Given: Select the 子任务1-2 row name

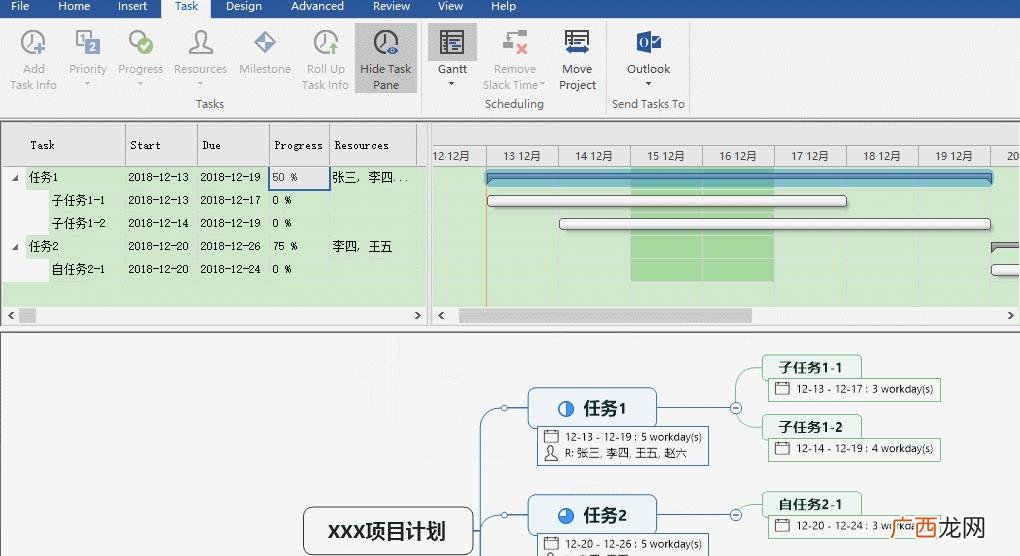Looking at the screenshot, I should [x=78, y=223].
